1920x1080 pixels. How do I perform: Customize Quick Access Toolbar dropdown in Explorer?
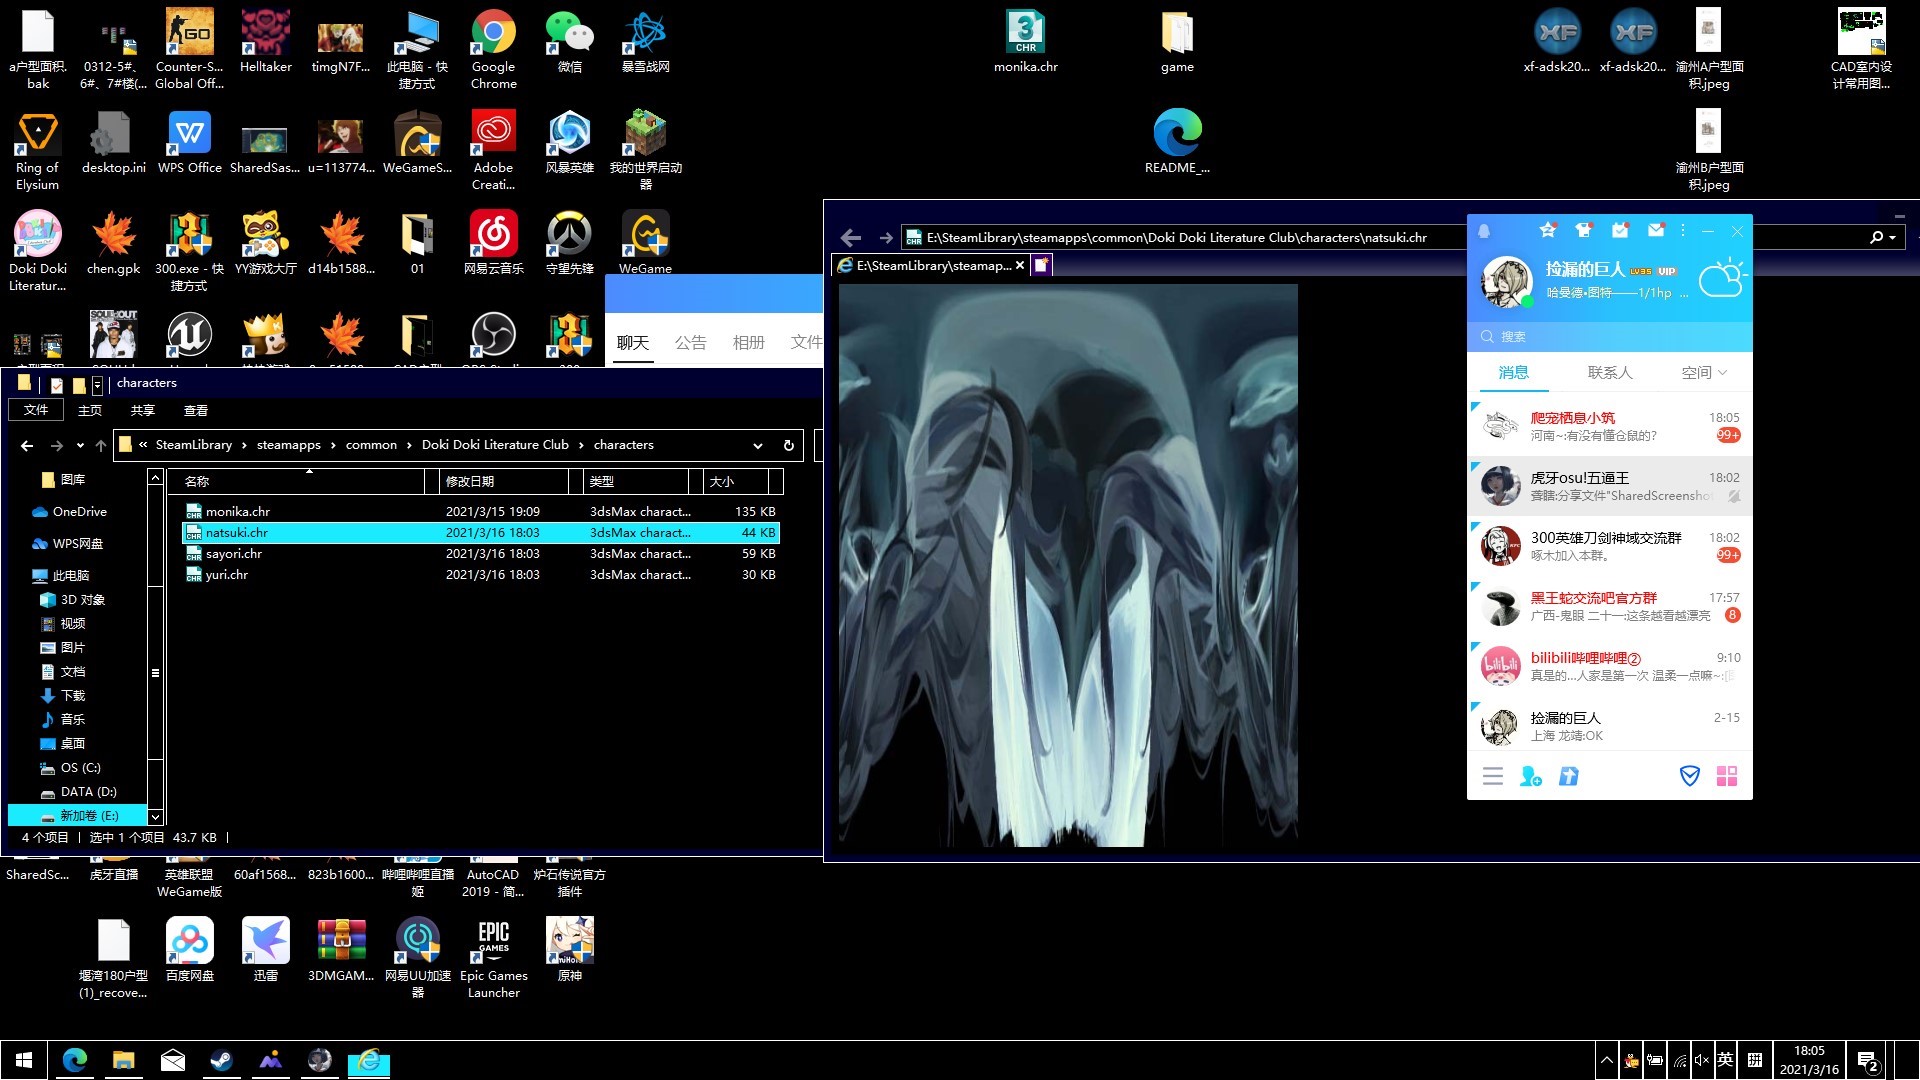tap(97, 384)
